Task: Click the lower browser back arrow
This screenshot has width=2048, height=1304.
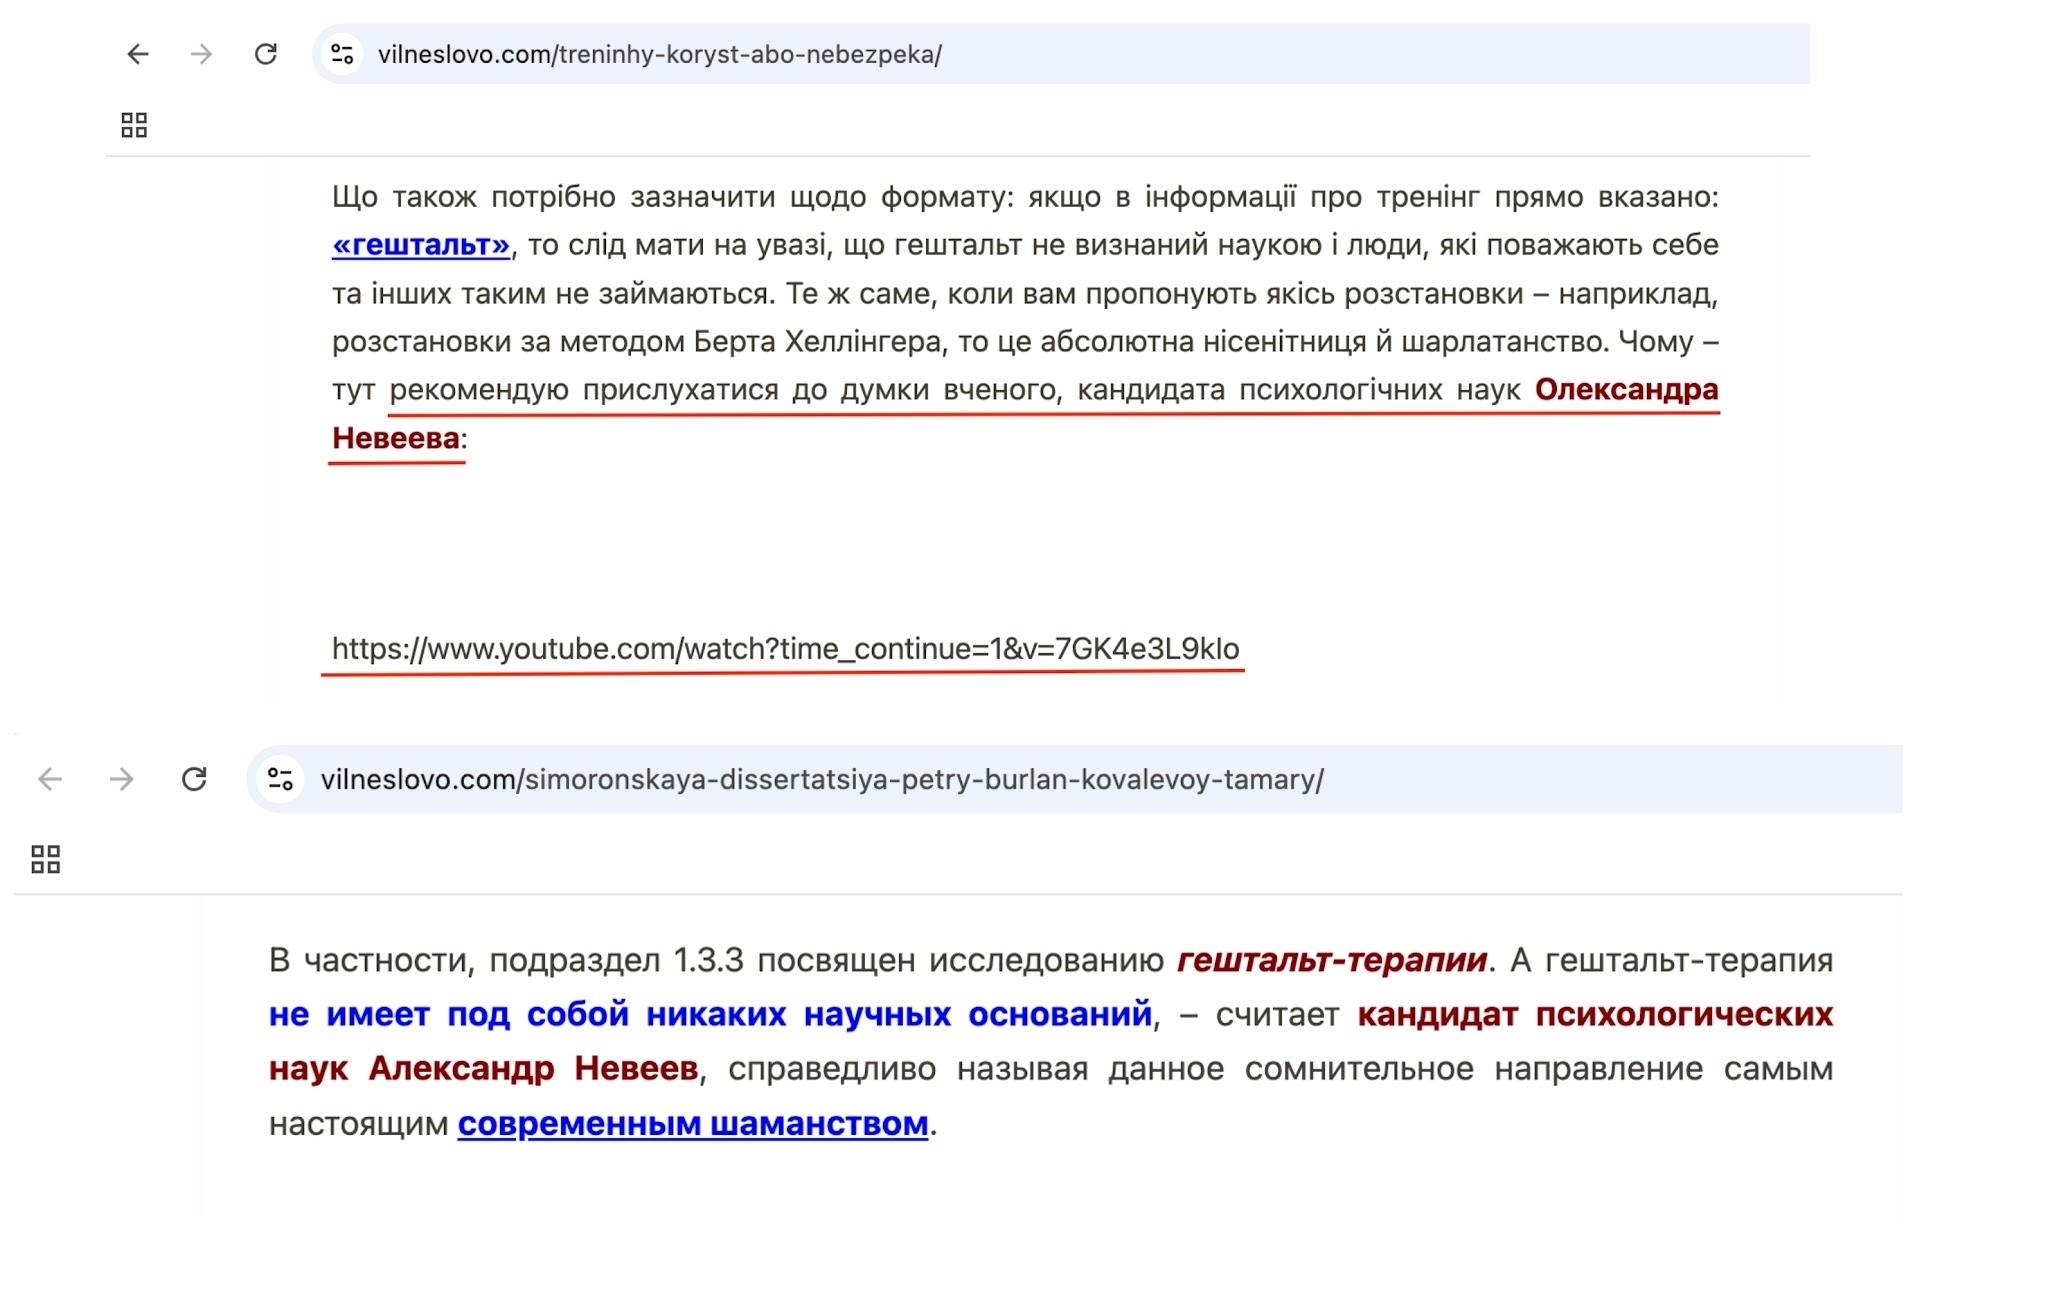Action: [50, 779]
